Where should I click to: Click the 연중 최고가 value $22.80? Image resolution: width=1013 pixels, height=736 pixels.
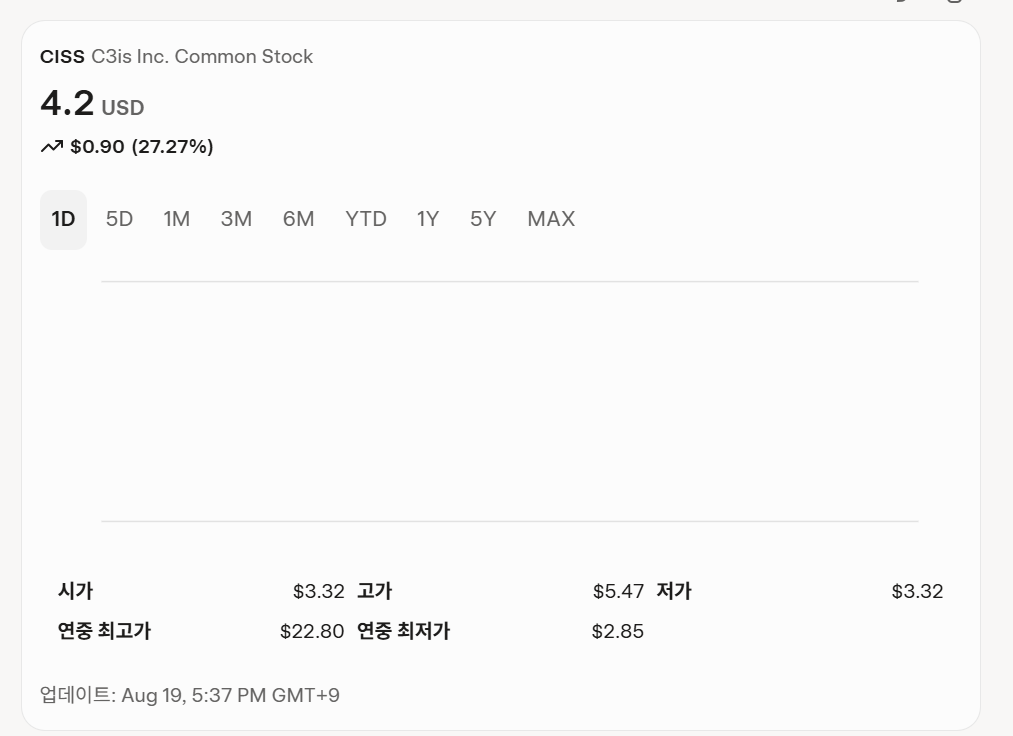[x=312, y=631]
